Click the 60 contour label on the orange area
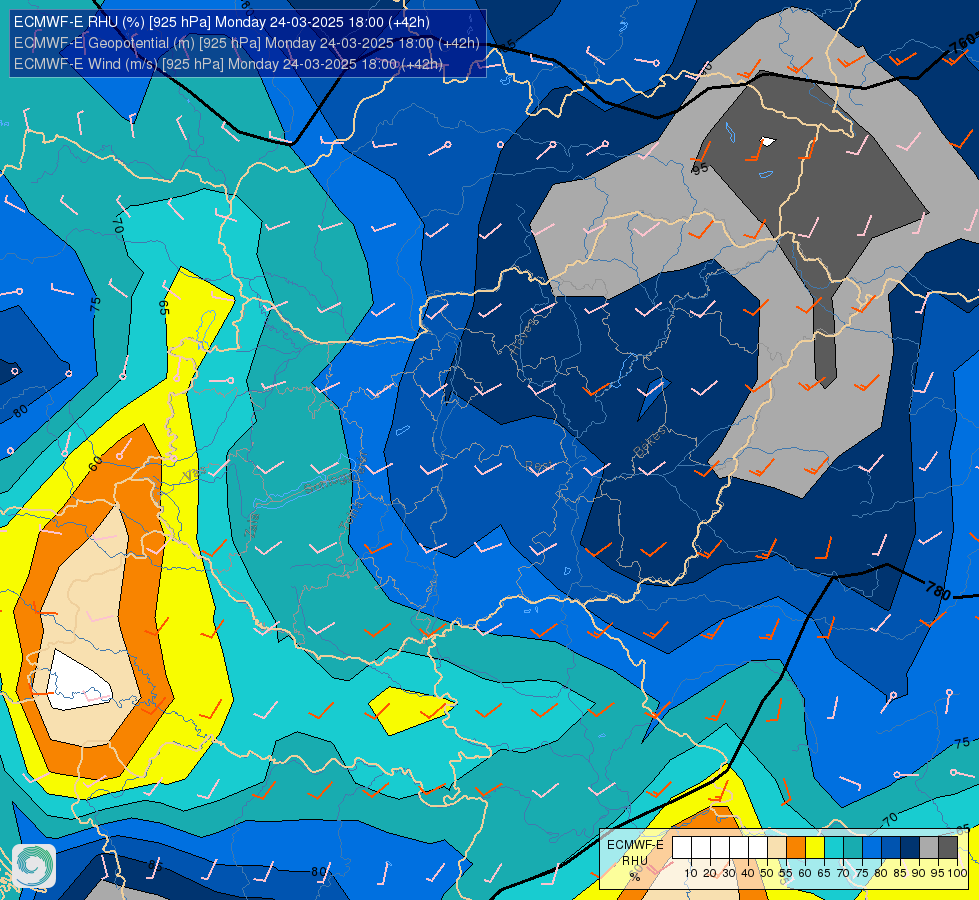The width and height of the screenshot is (979, 900). coord(95,464)
